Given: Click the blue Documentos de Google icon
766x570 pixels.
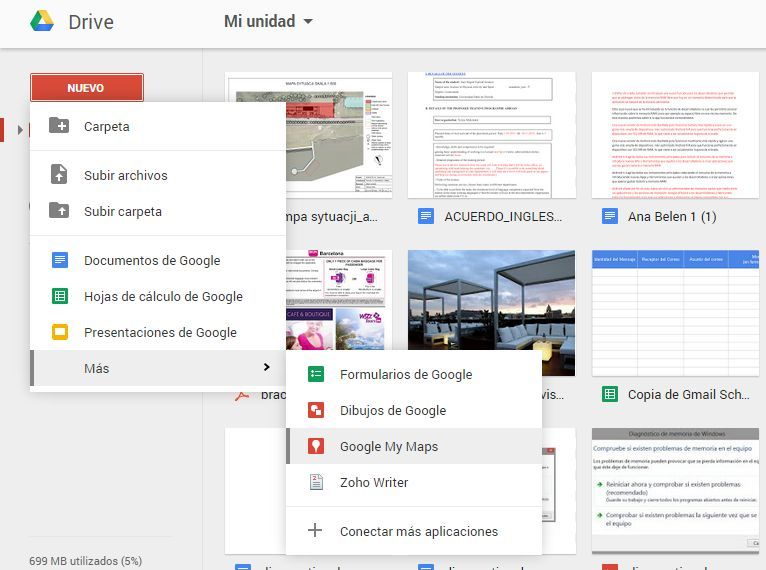Looking at the screenshot, I should point(60,260).
